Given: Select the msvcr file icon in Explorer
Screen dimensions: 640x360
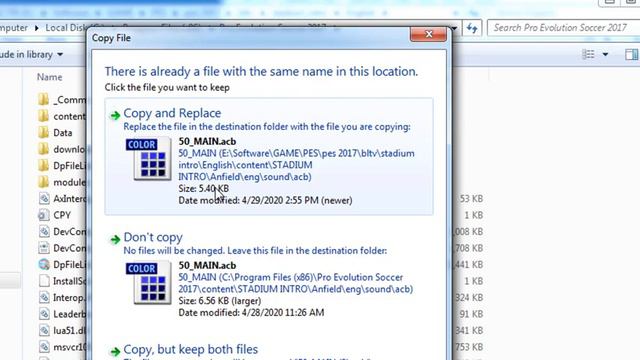Looking at the screenshot, I should (44, 347).
